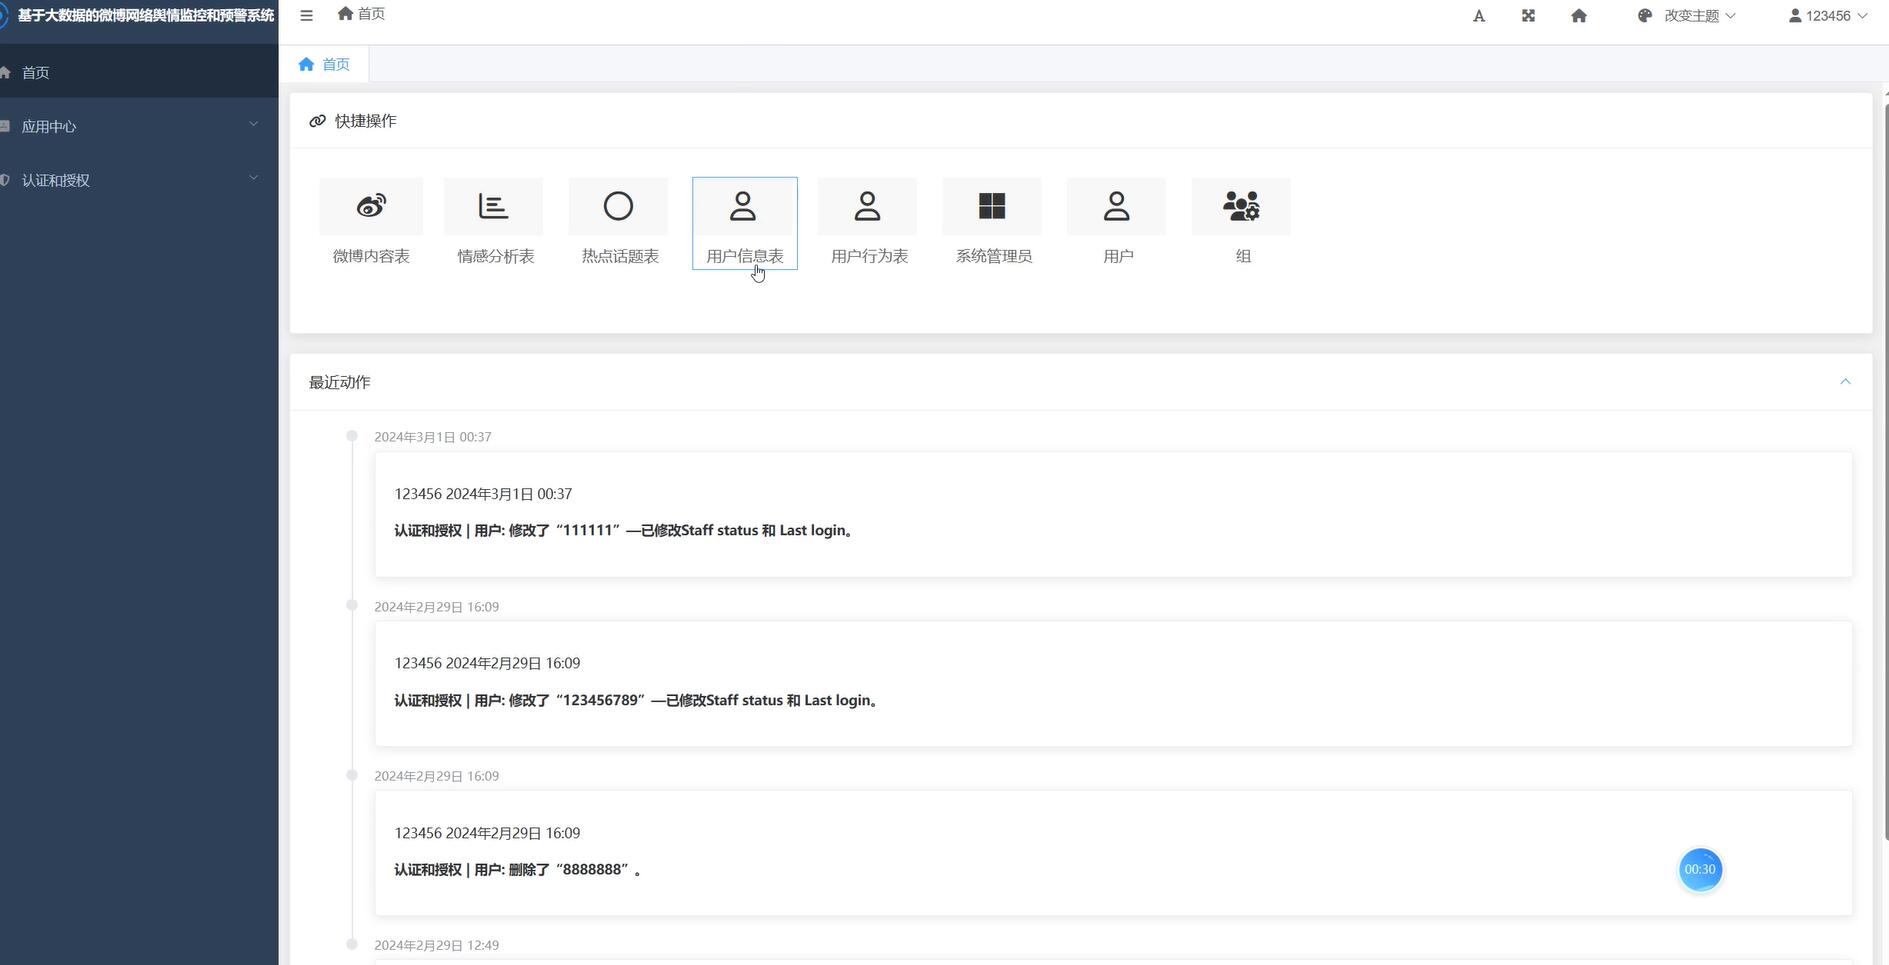Open the 用户信息表 person icon
This screenshot has height=965, width=1889.
[743, 206]
